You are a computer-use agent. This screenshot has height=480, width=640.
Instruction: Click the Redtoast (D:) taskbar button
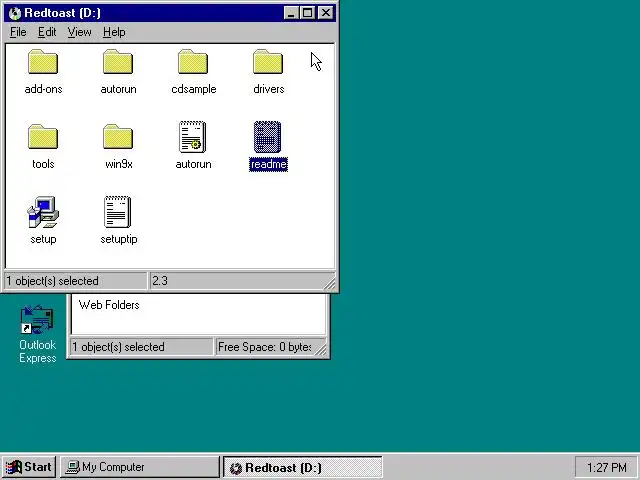[302, 467]
